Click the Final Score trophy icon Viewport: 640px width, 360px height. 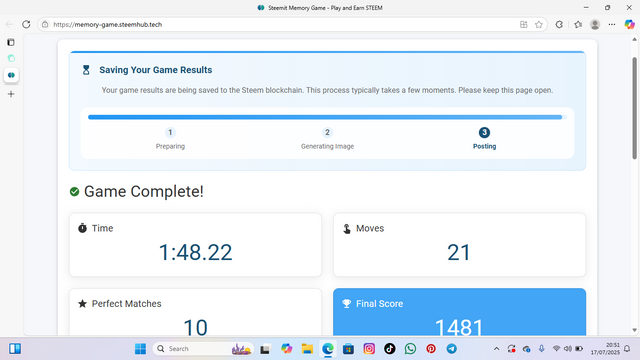coord(347,303)
